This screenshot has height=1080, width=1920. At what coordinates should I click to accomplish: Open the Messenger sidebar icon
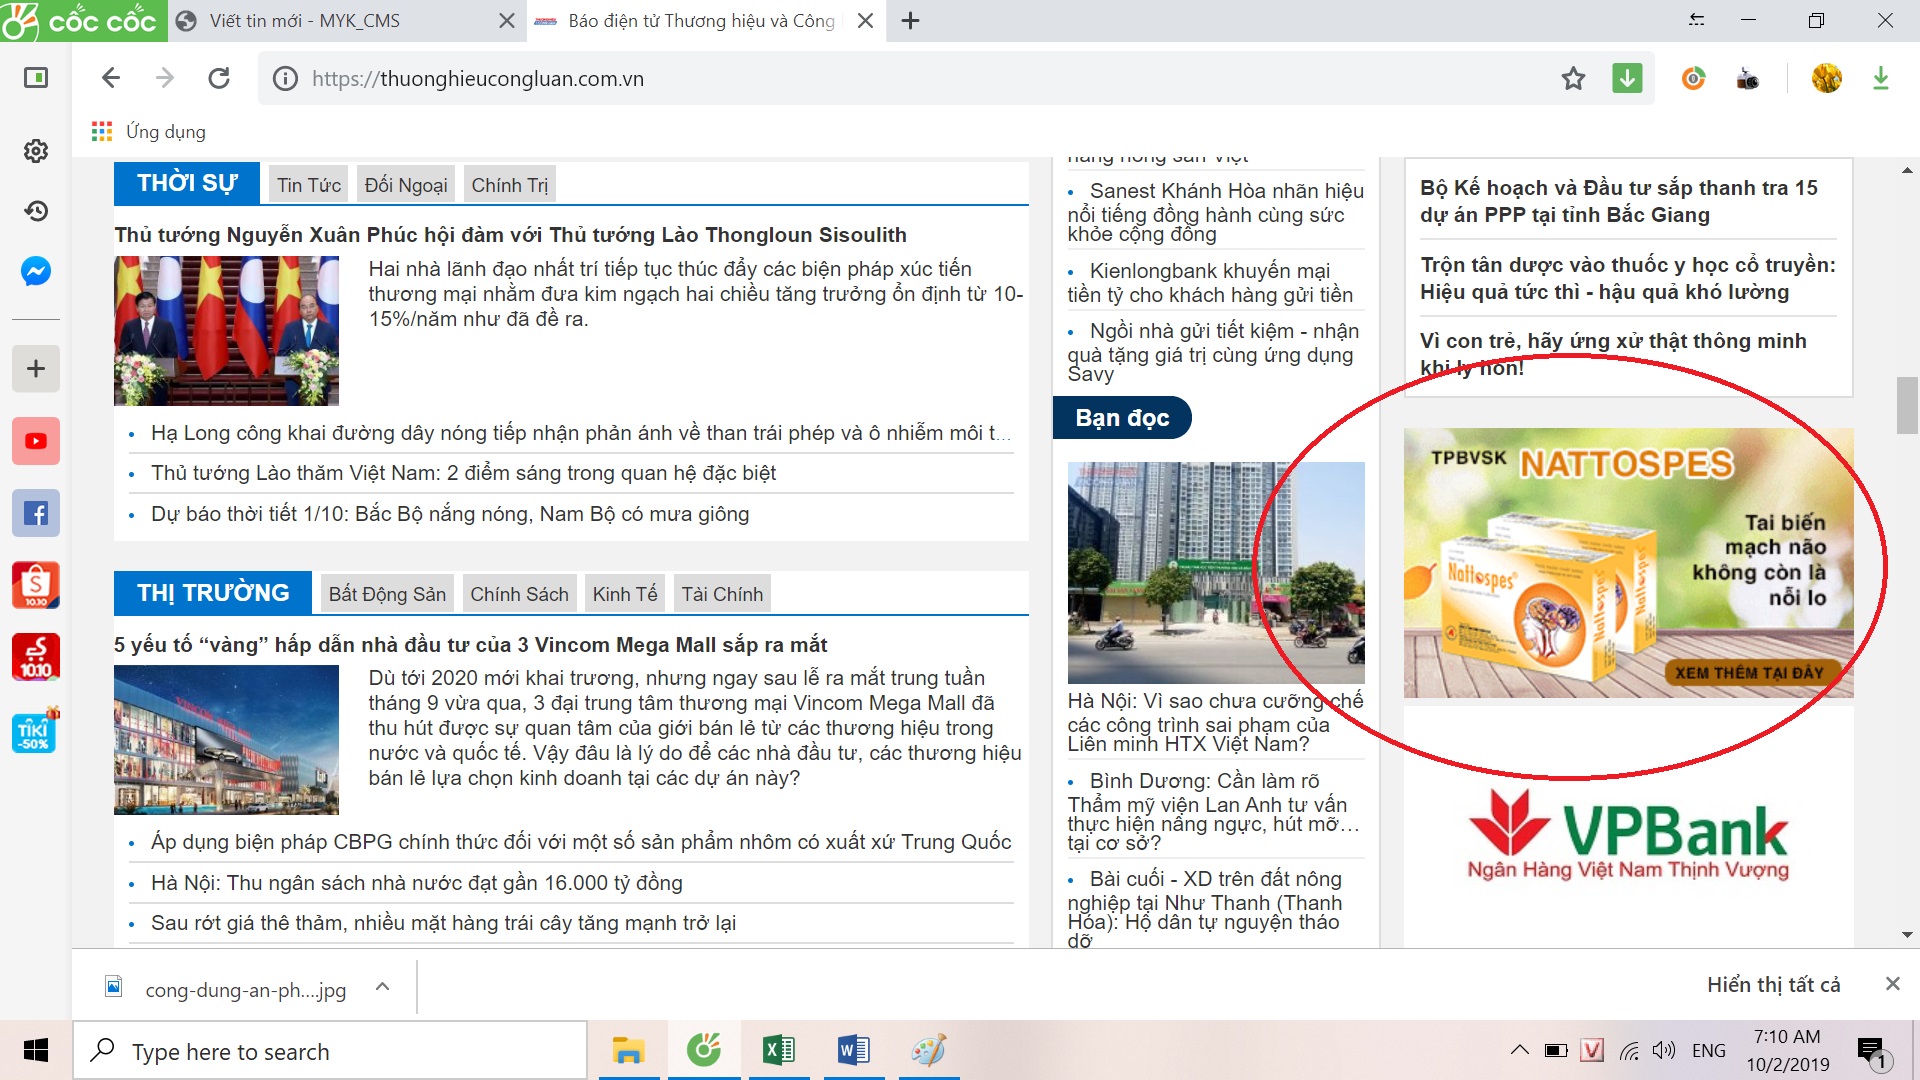click(36, 271)
